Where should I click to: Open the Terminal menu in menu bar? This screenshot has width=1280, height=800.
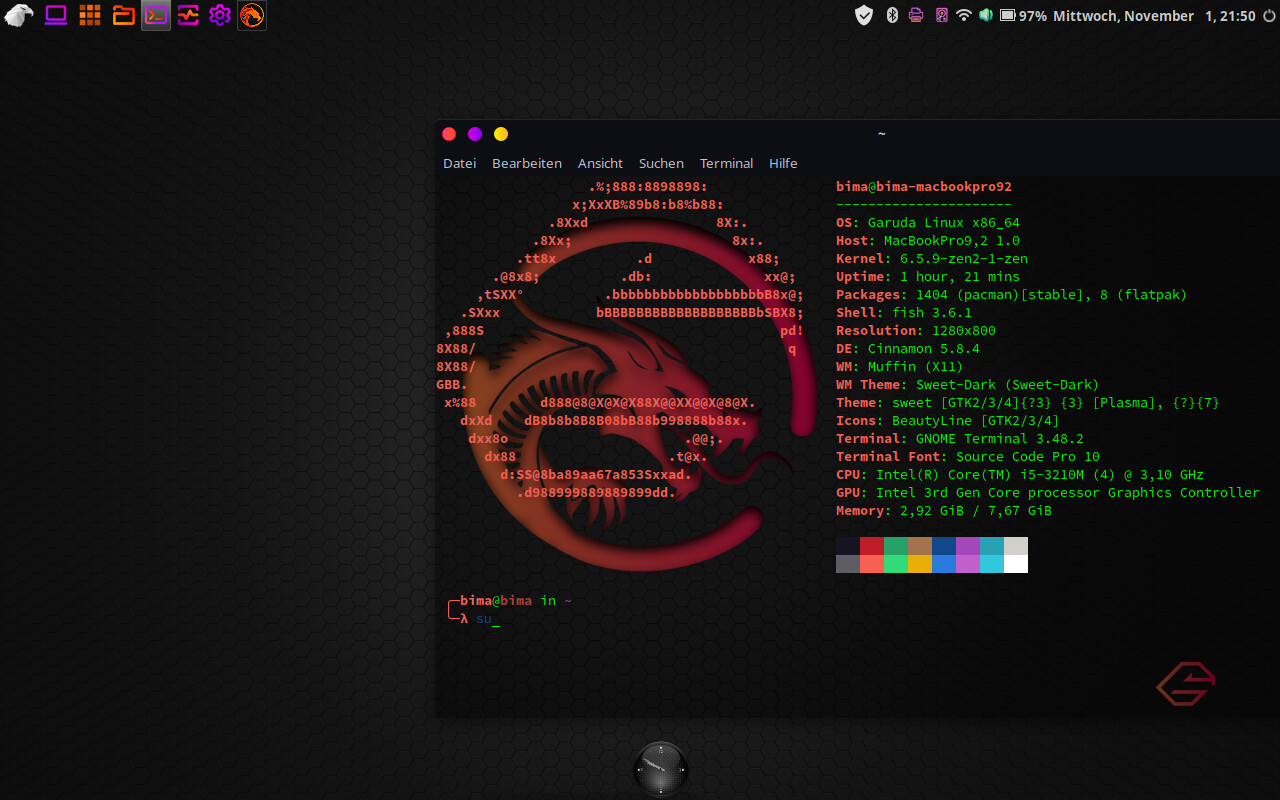(x=727, y=163)
